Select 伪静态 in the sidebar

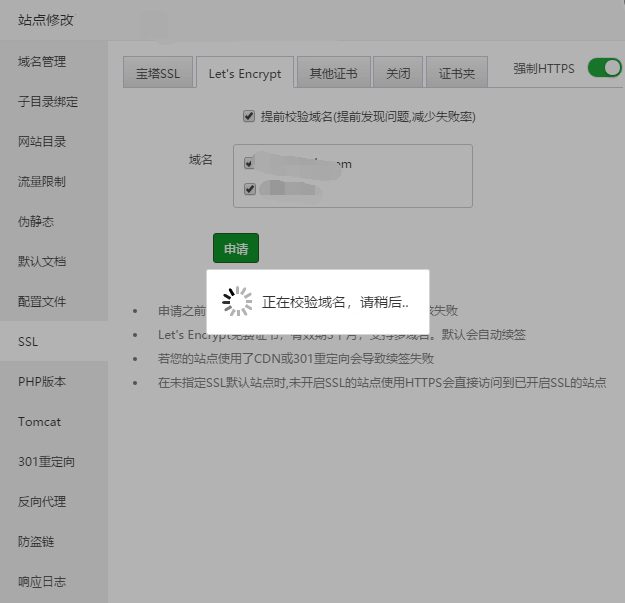(x=36, y=222)
